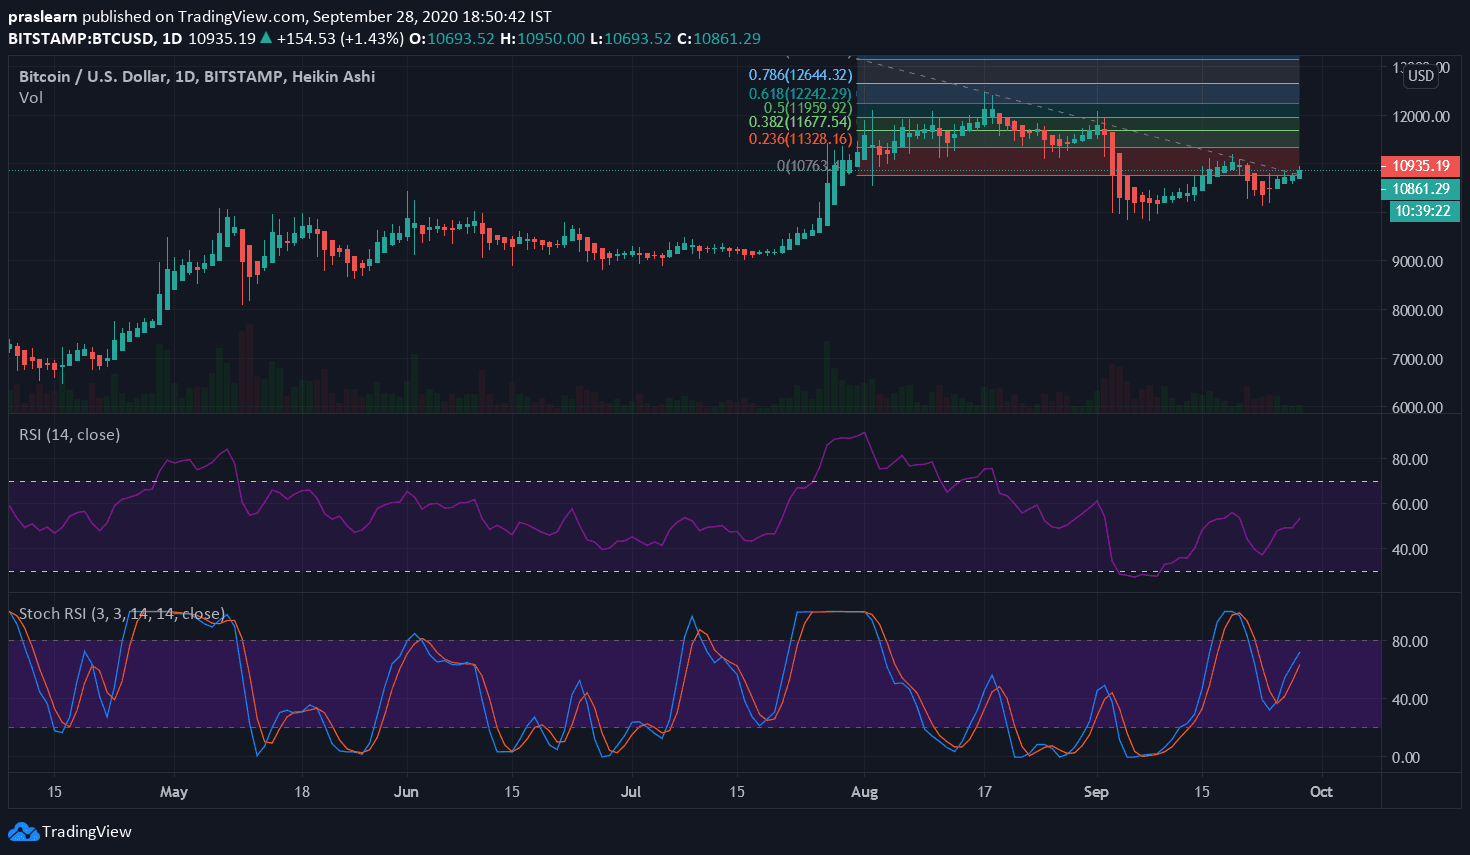This screenshot has height=855, width=1470.
Task: Click the Aug marker on time axis
Action: coord(864,792)
